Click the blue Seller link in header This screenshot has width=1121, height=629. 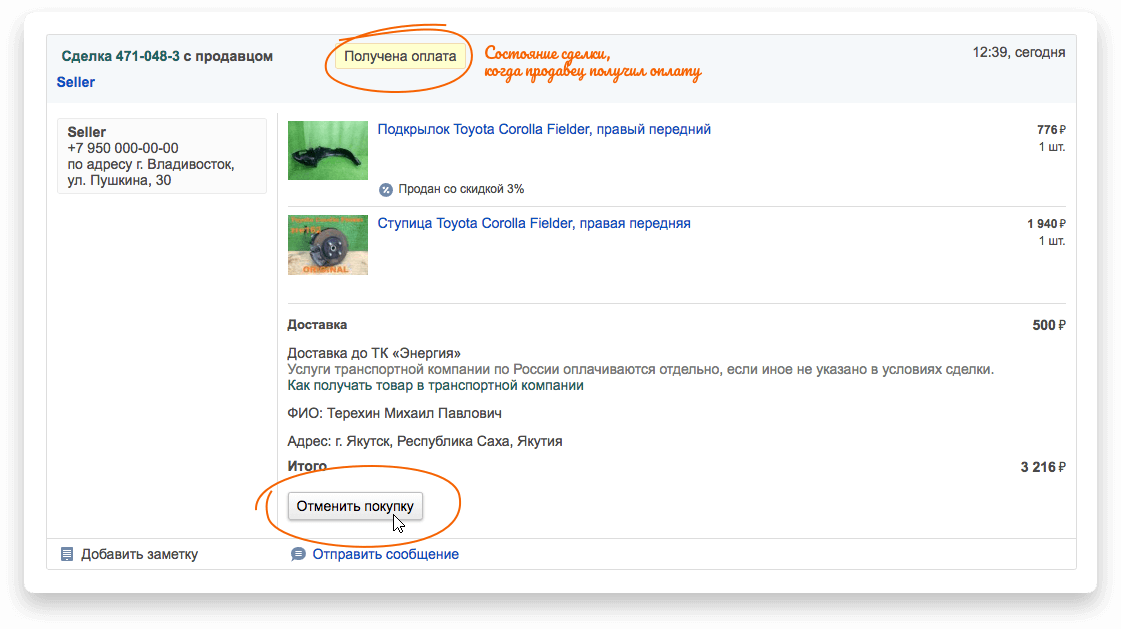click(x=76, y=82)
